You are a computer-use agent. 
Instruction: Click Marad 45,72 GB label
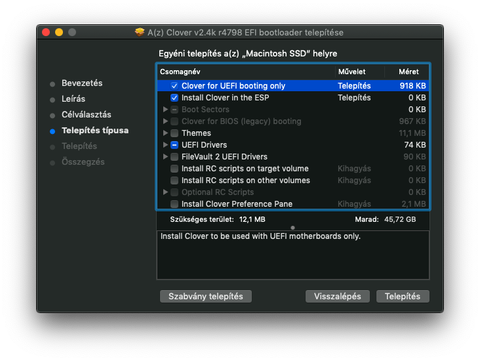[x=385, y=219]
